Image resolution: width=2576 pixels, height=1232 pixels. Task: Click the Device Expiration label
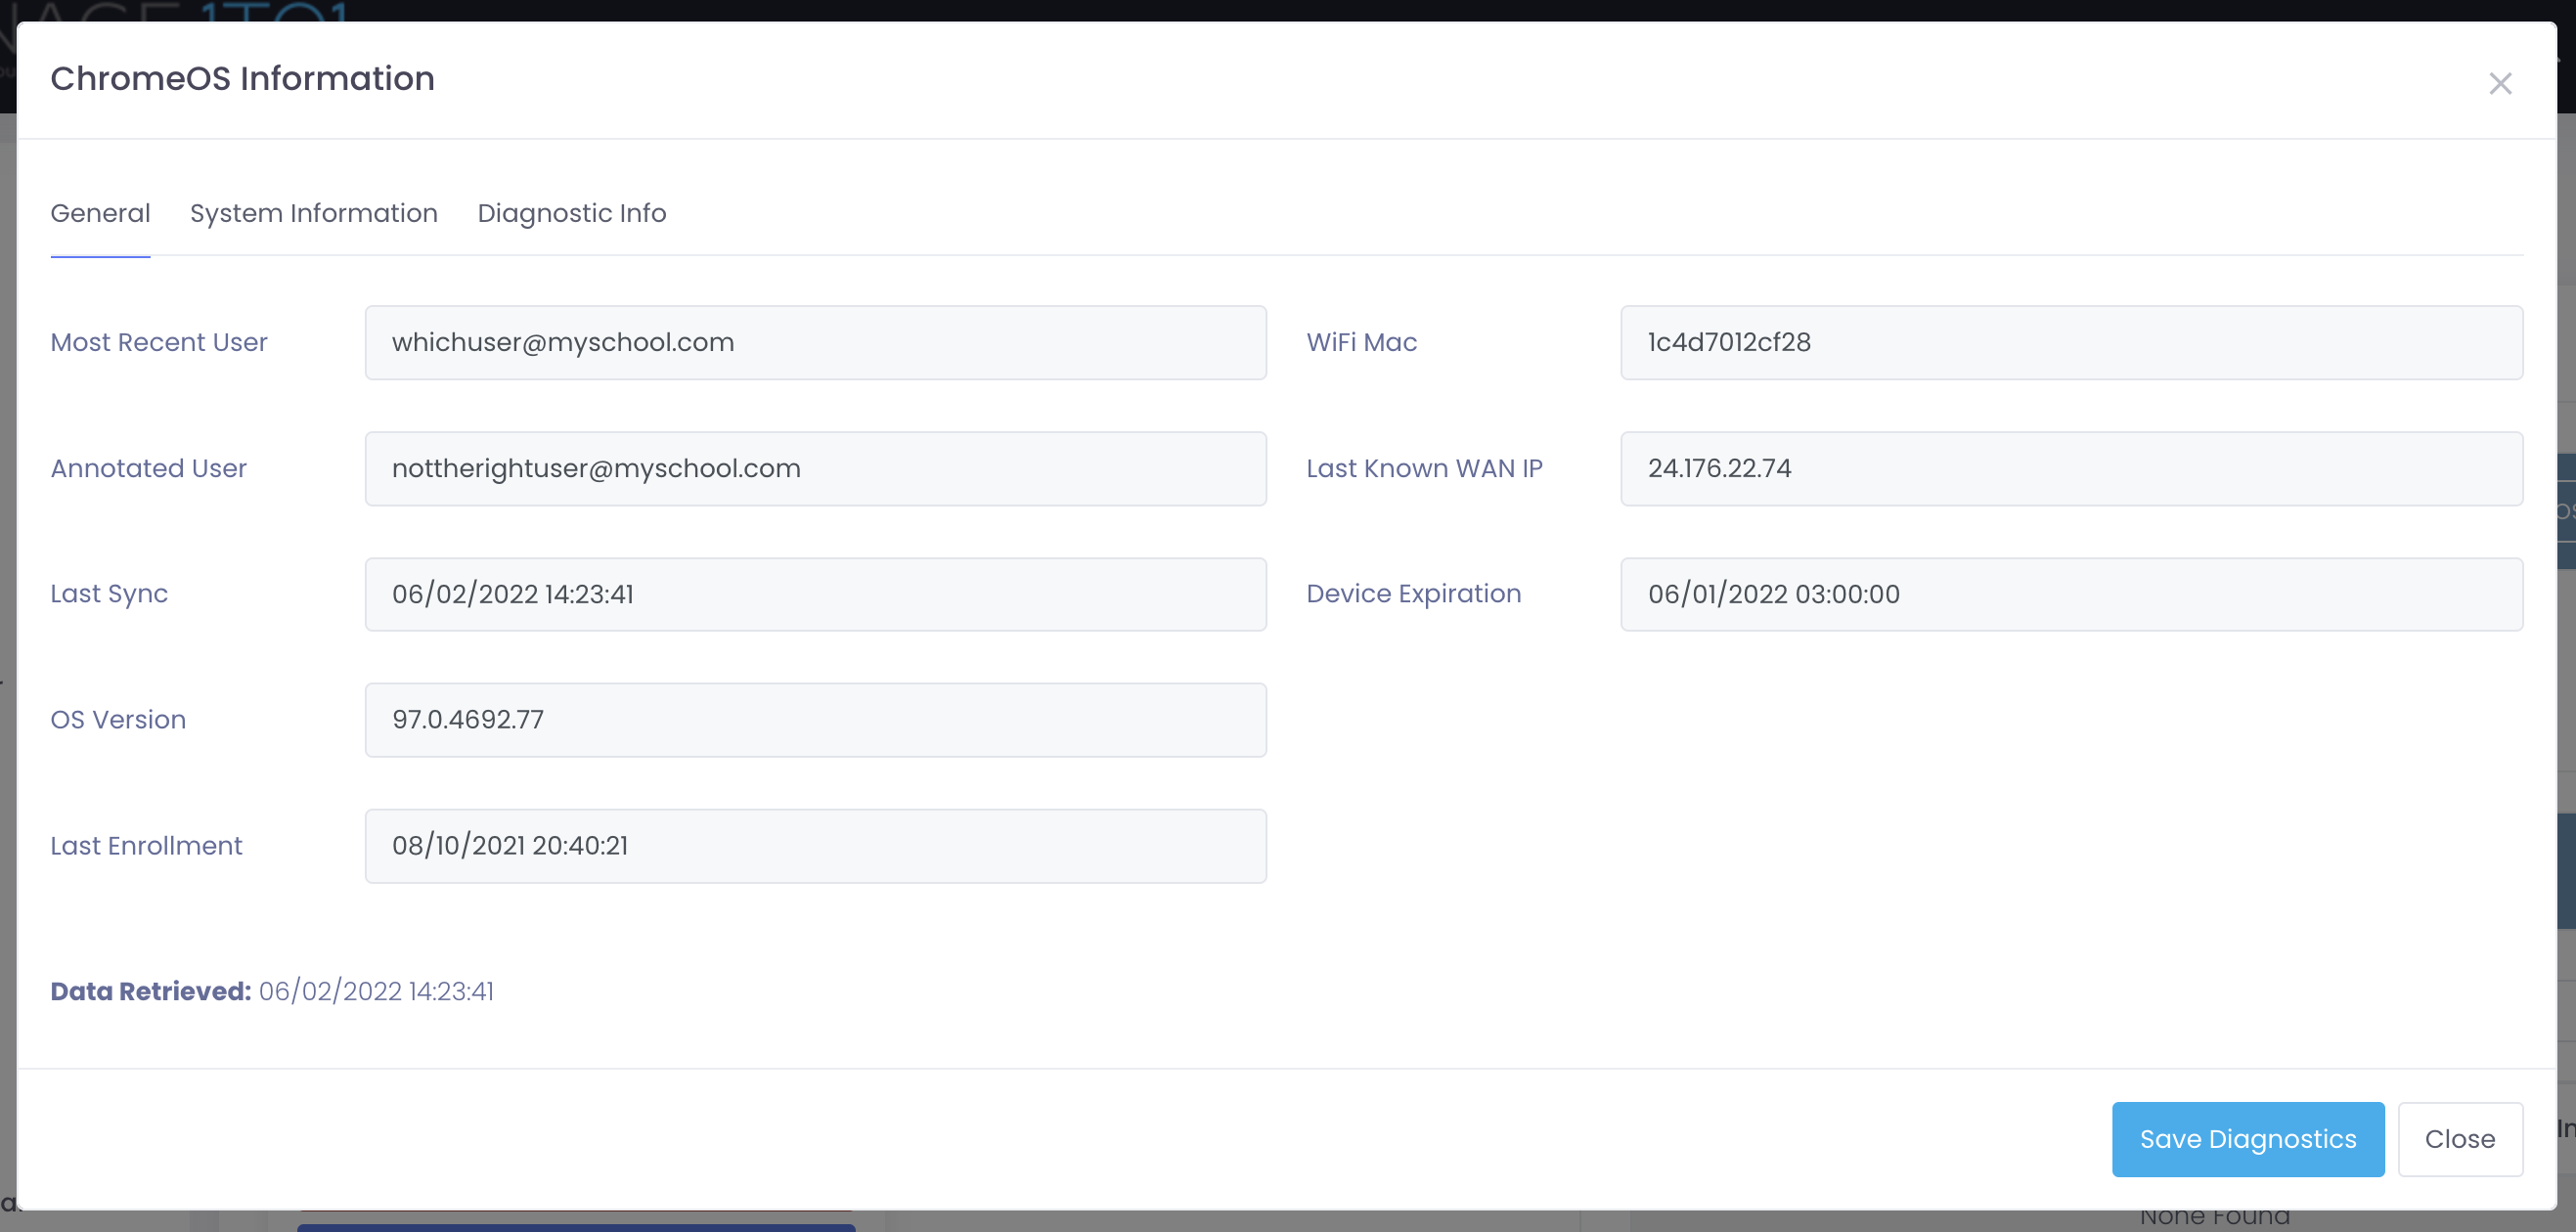(1414, 594)
